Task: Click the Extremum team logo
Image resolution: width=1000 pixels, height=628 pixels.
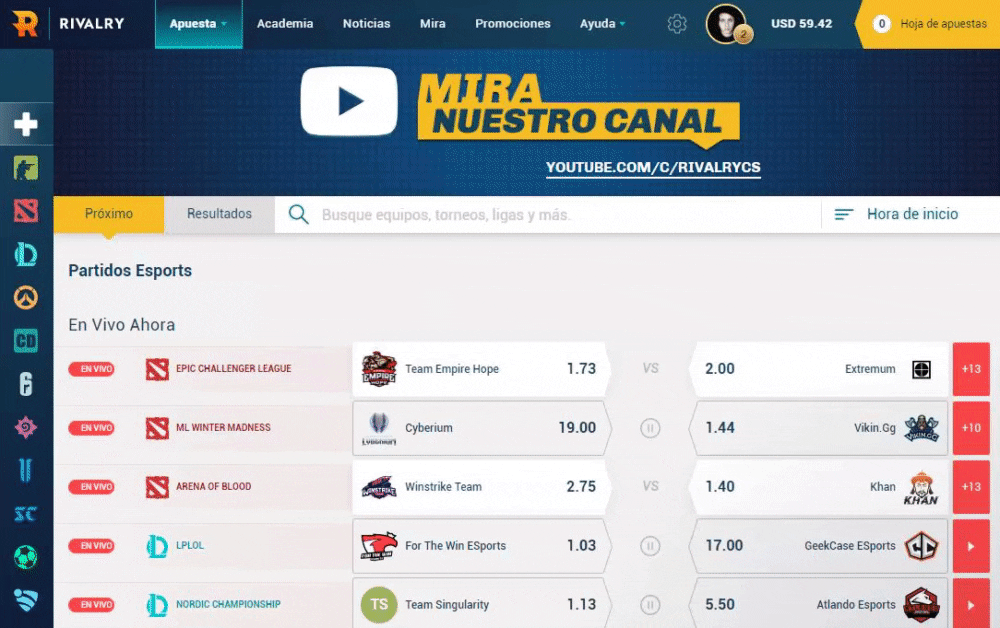Action: (921, 369)
